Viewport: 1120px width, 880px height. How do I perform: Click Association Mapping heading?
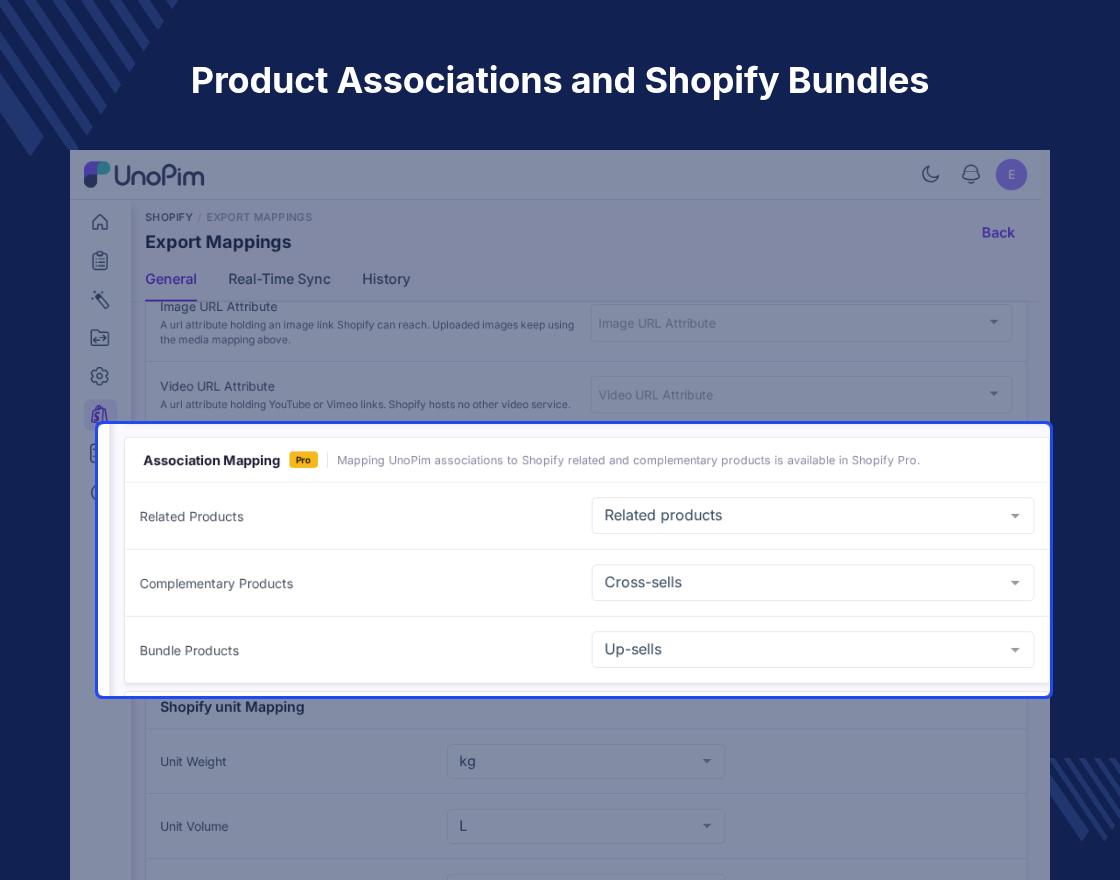click(x=211, y=461)
